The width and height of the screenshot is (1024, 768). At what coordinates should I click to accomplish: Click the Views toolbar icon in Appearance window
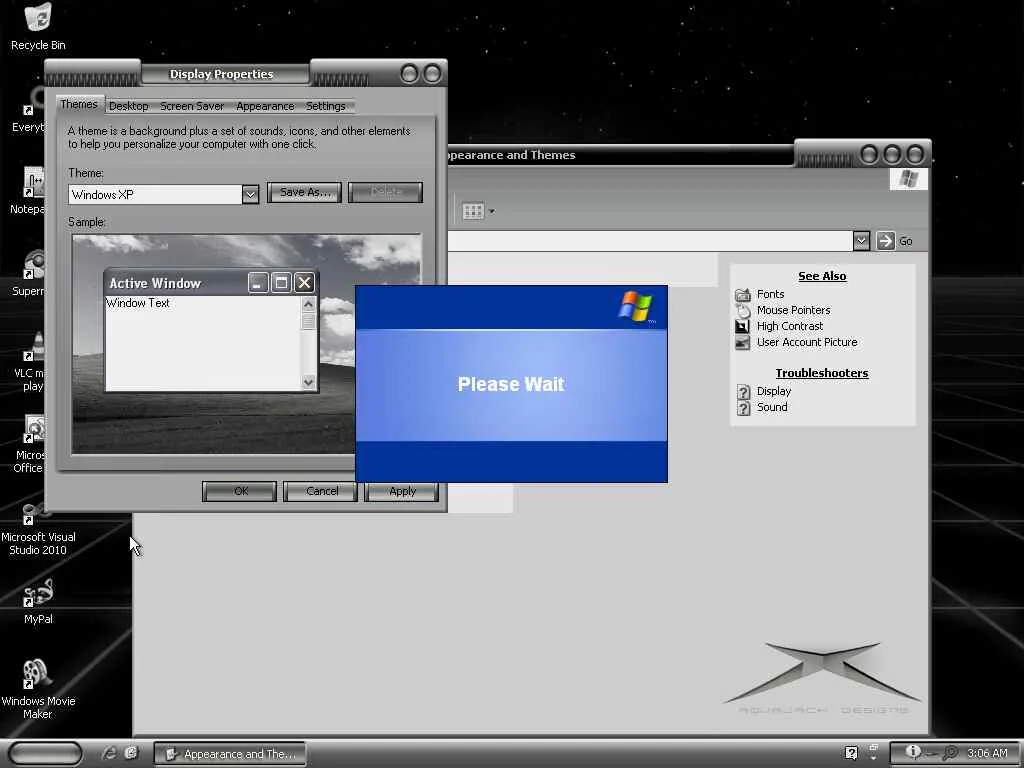(x=473, y=211)
